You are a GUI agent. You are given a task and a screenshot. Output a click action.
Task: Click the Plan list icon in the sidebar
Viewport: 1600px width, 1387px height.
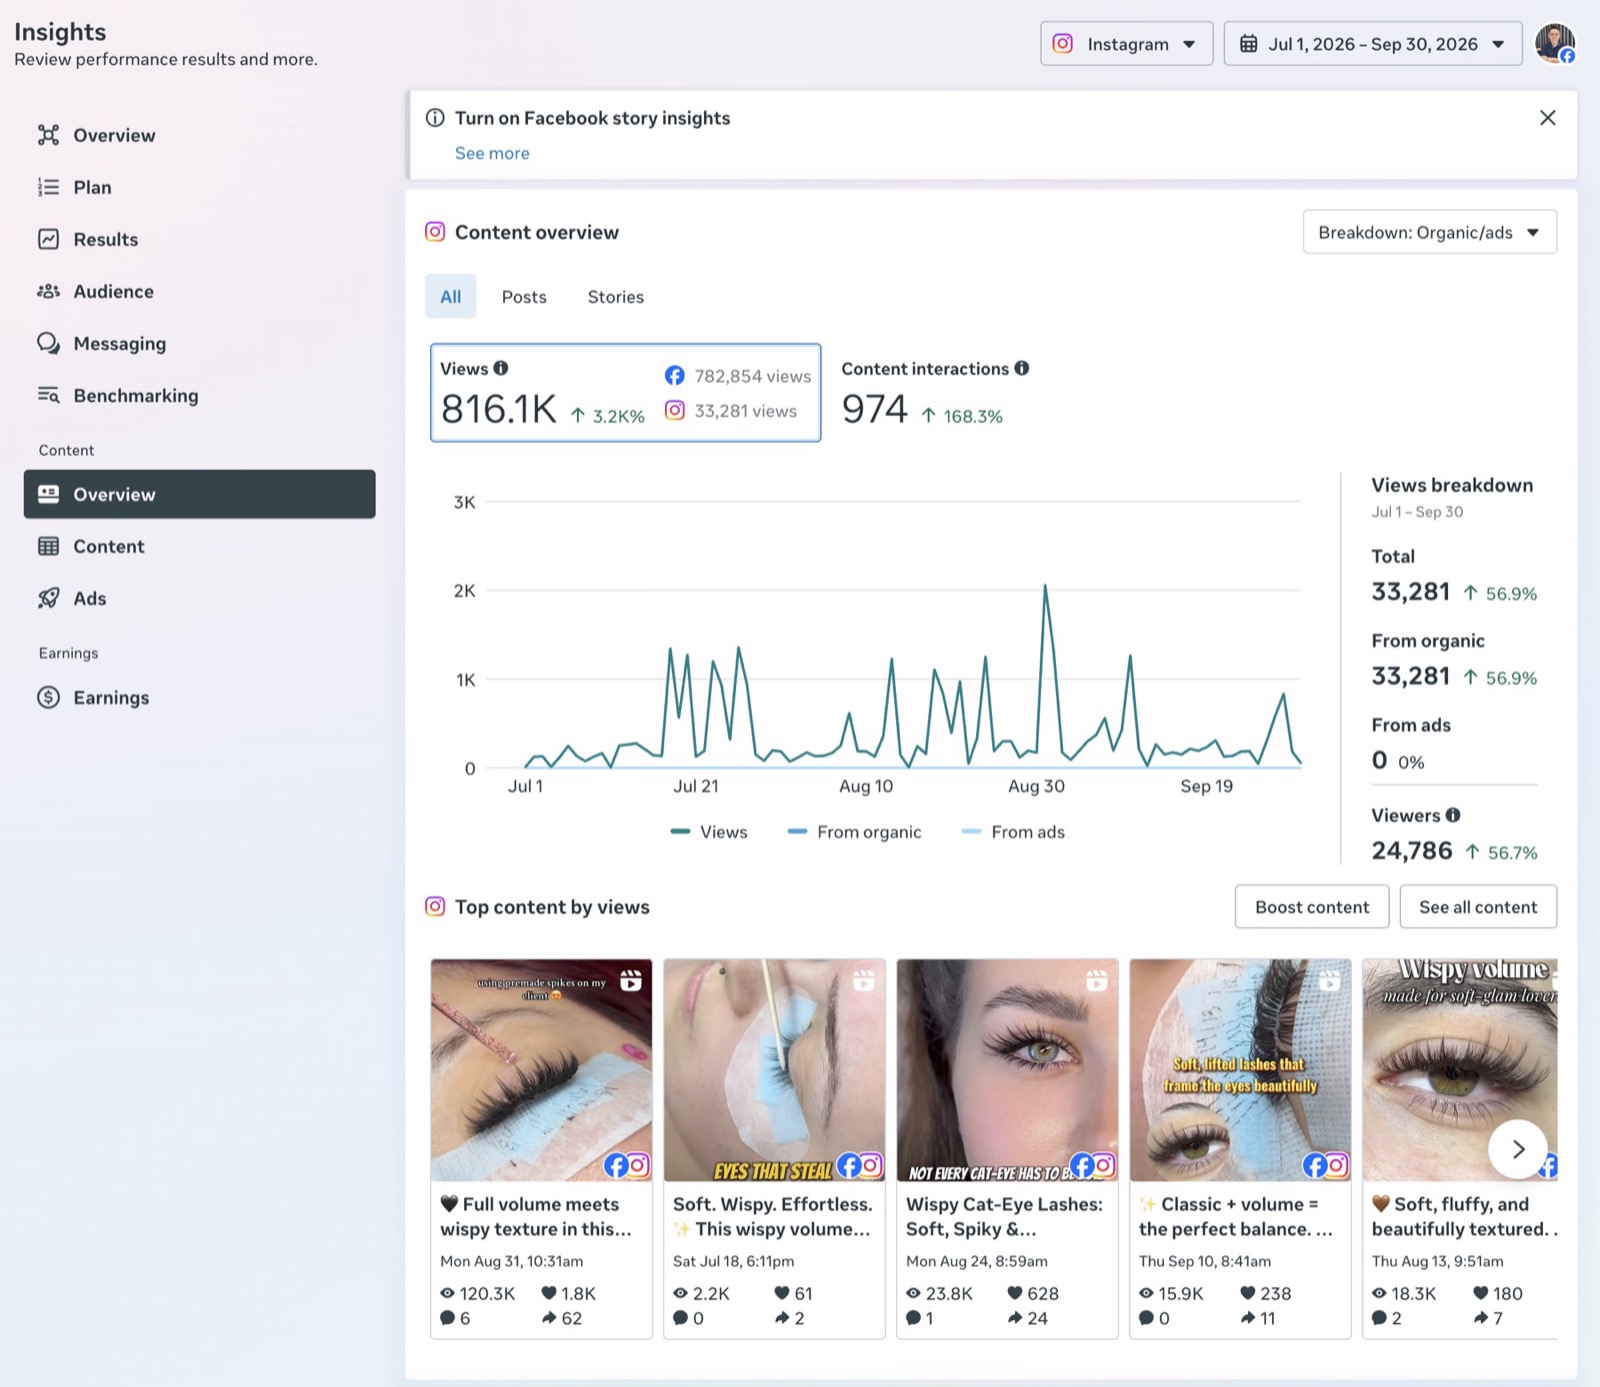(48, 187)
